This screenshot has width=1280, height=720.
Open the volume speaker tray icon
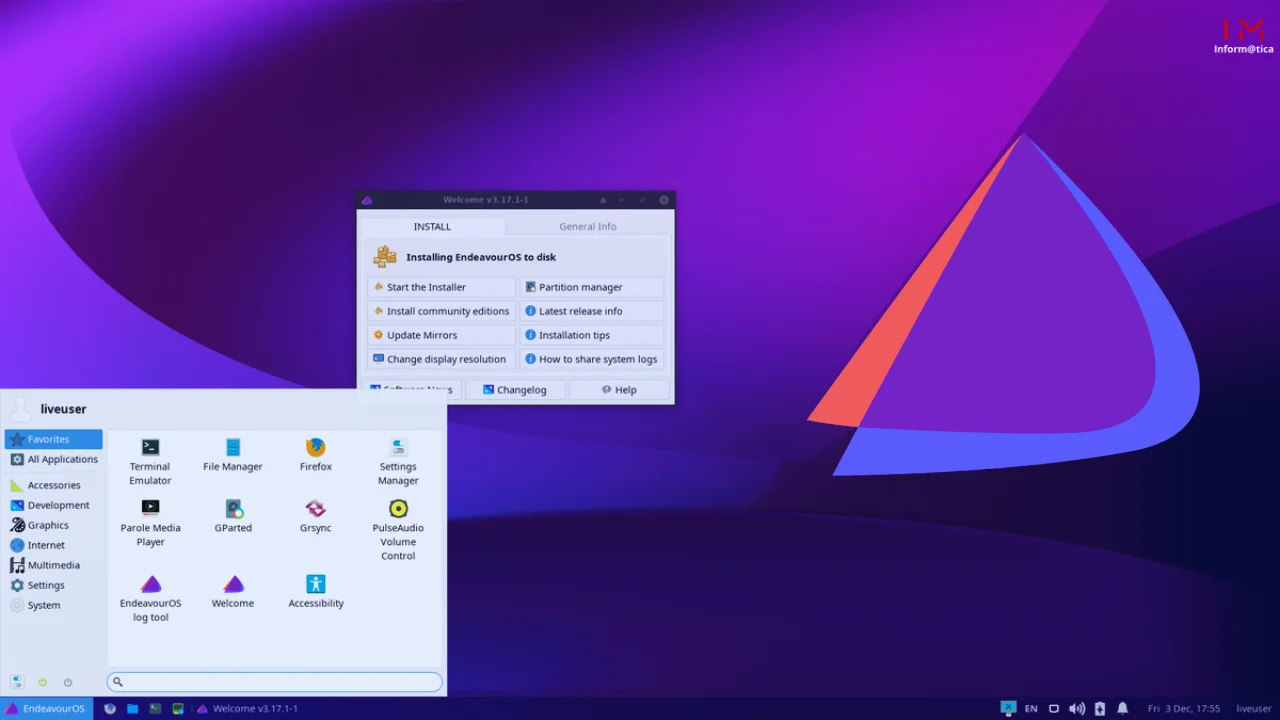pyautogui.click(x=1077, y=708)
